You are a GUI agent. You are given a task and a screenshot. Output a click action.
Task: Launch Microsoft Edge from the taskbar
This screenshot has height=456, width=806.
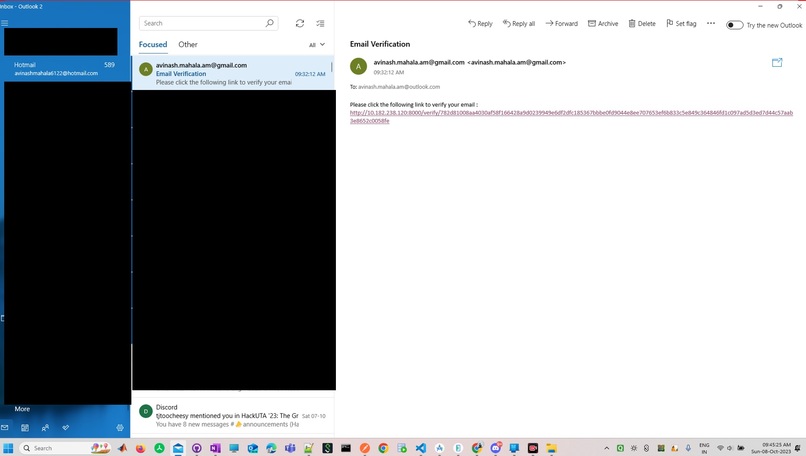tap(271, 448)
